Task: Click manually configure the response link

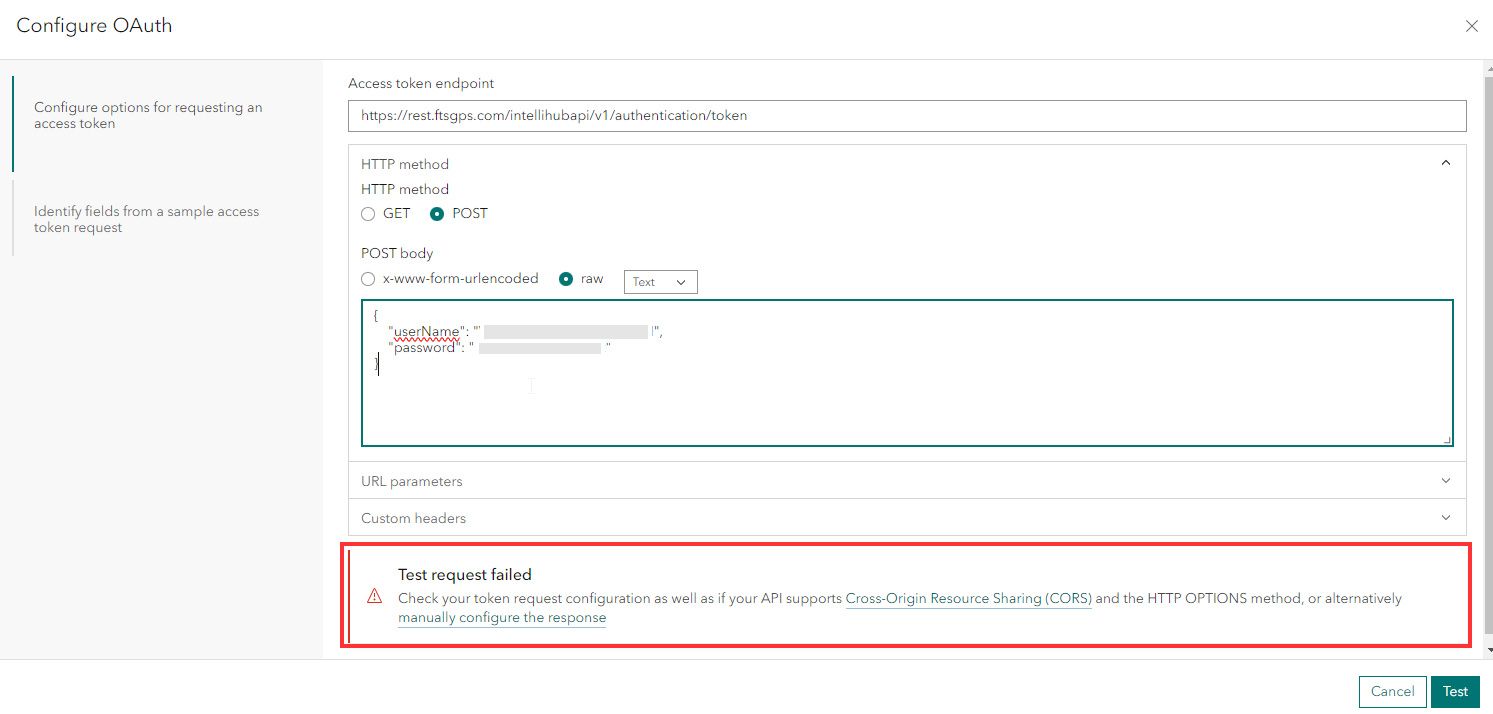Action: click(x=502, y=618)
